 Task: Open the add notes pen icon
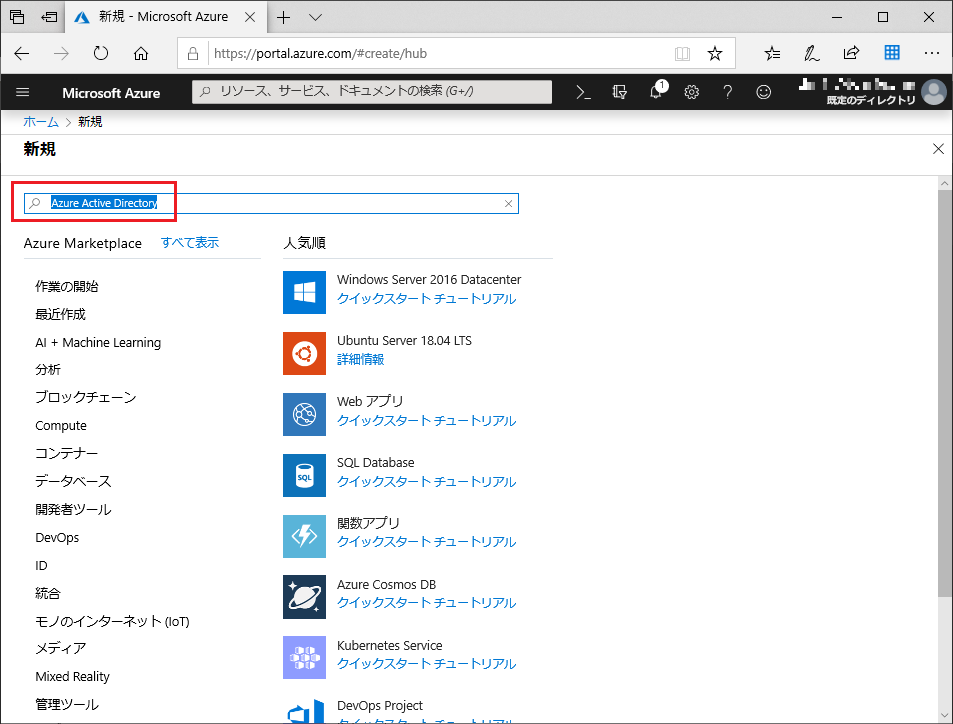[x=811, y=53]
